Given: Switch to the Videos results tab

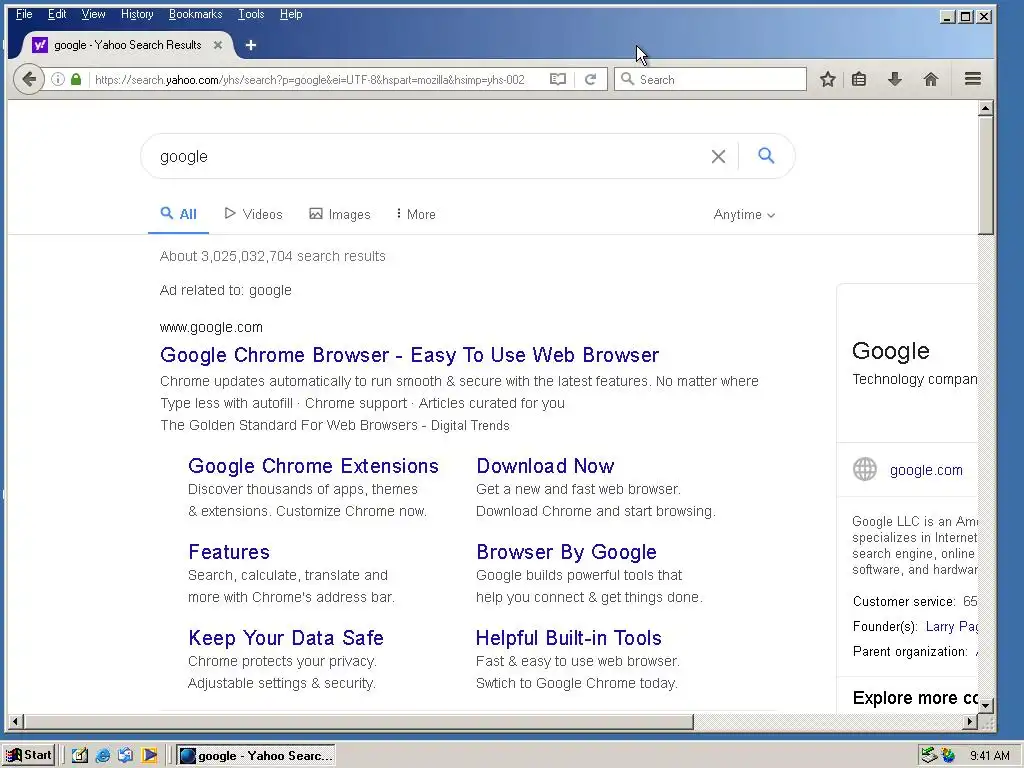Looking at the screenshot, I should click(253, 214).
